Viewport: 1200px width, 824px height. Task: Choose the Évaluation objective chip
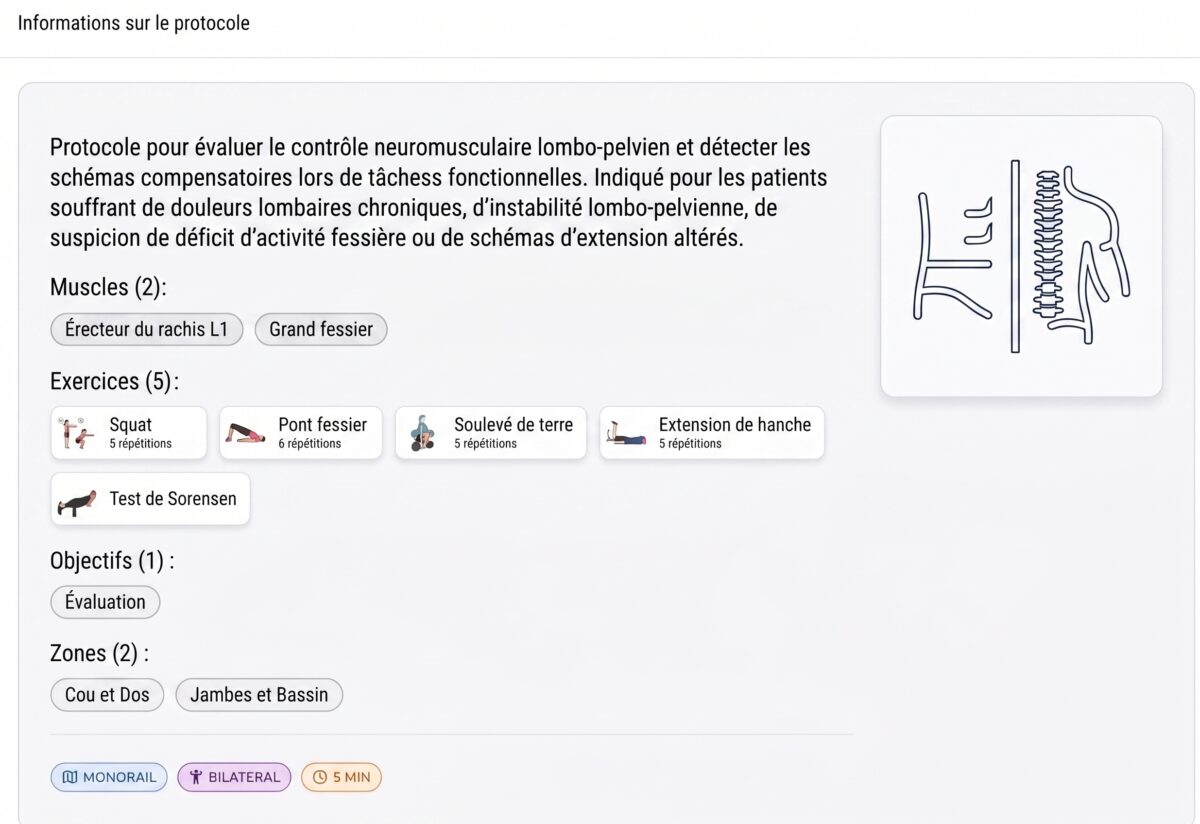click(x=105, y=602)
